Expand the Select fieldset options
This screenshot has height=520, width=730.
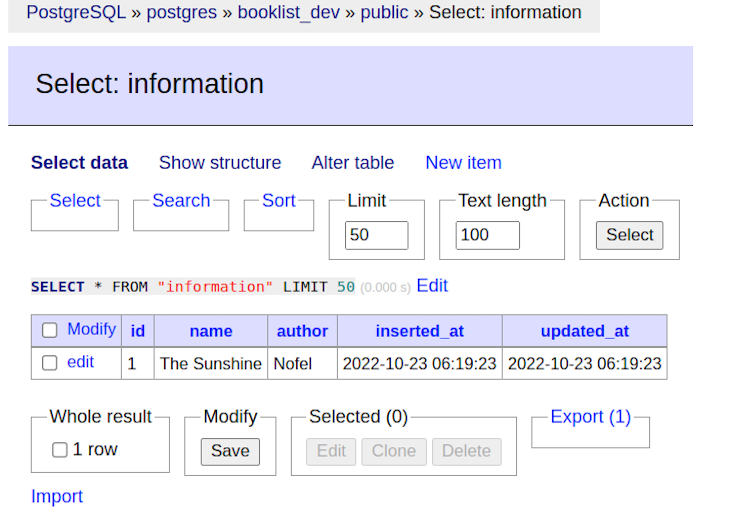click(75, 201)
